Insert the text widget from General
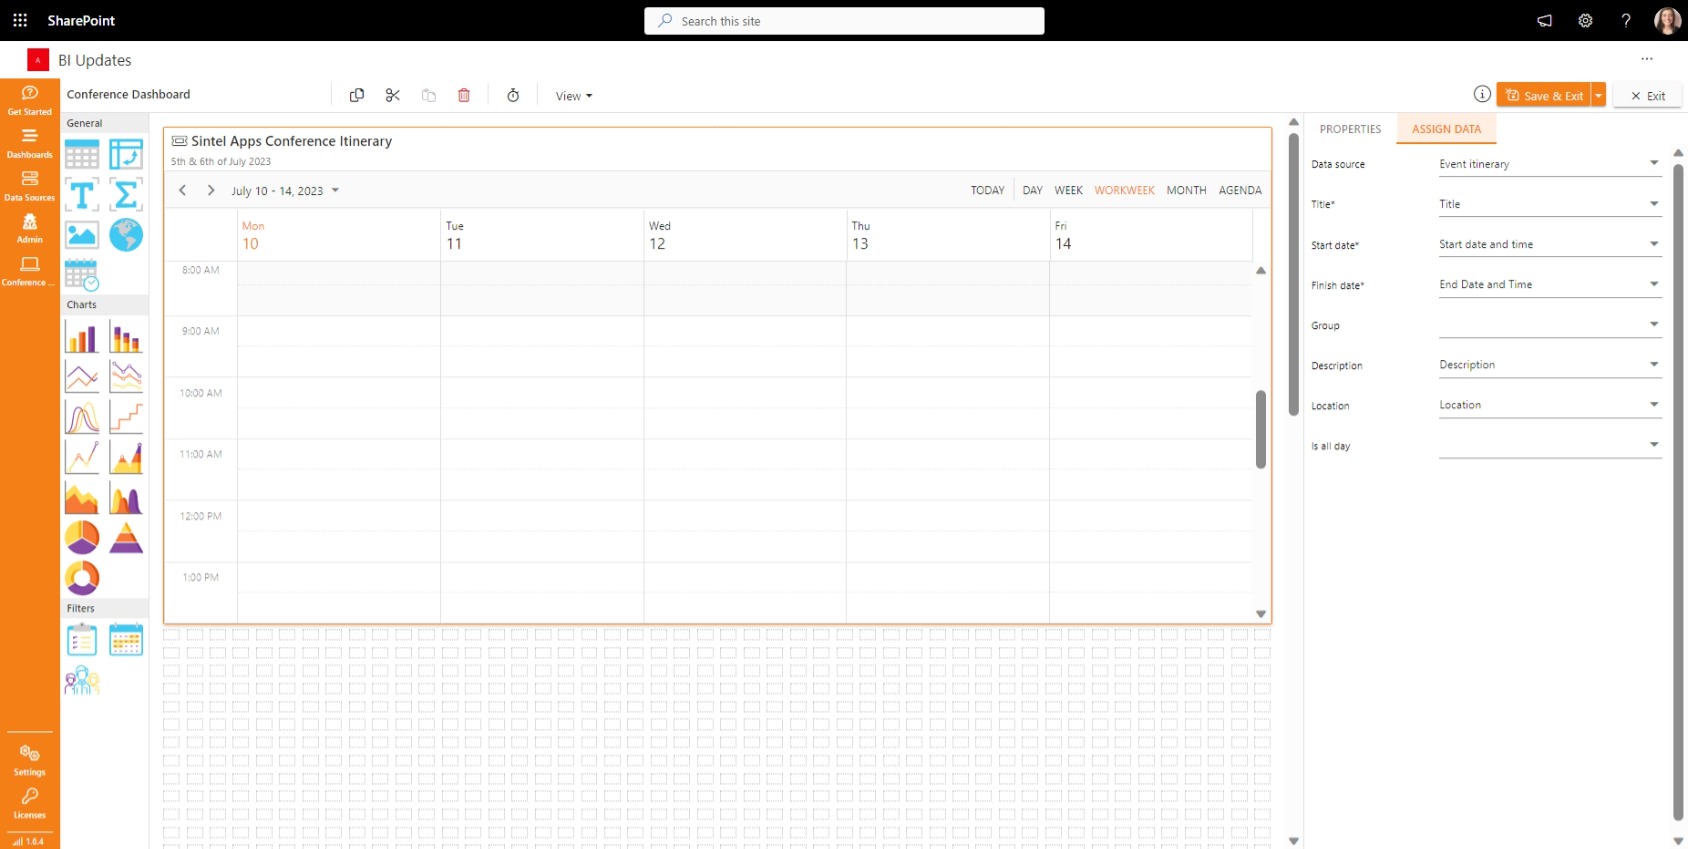 point(82,195)
